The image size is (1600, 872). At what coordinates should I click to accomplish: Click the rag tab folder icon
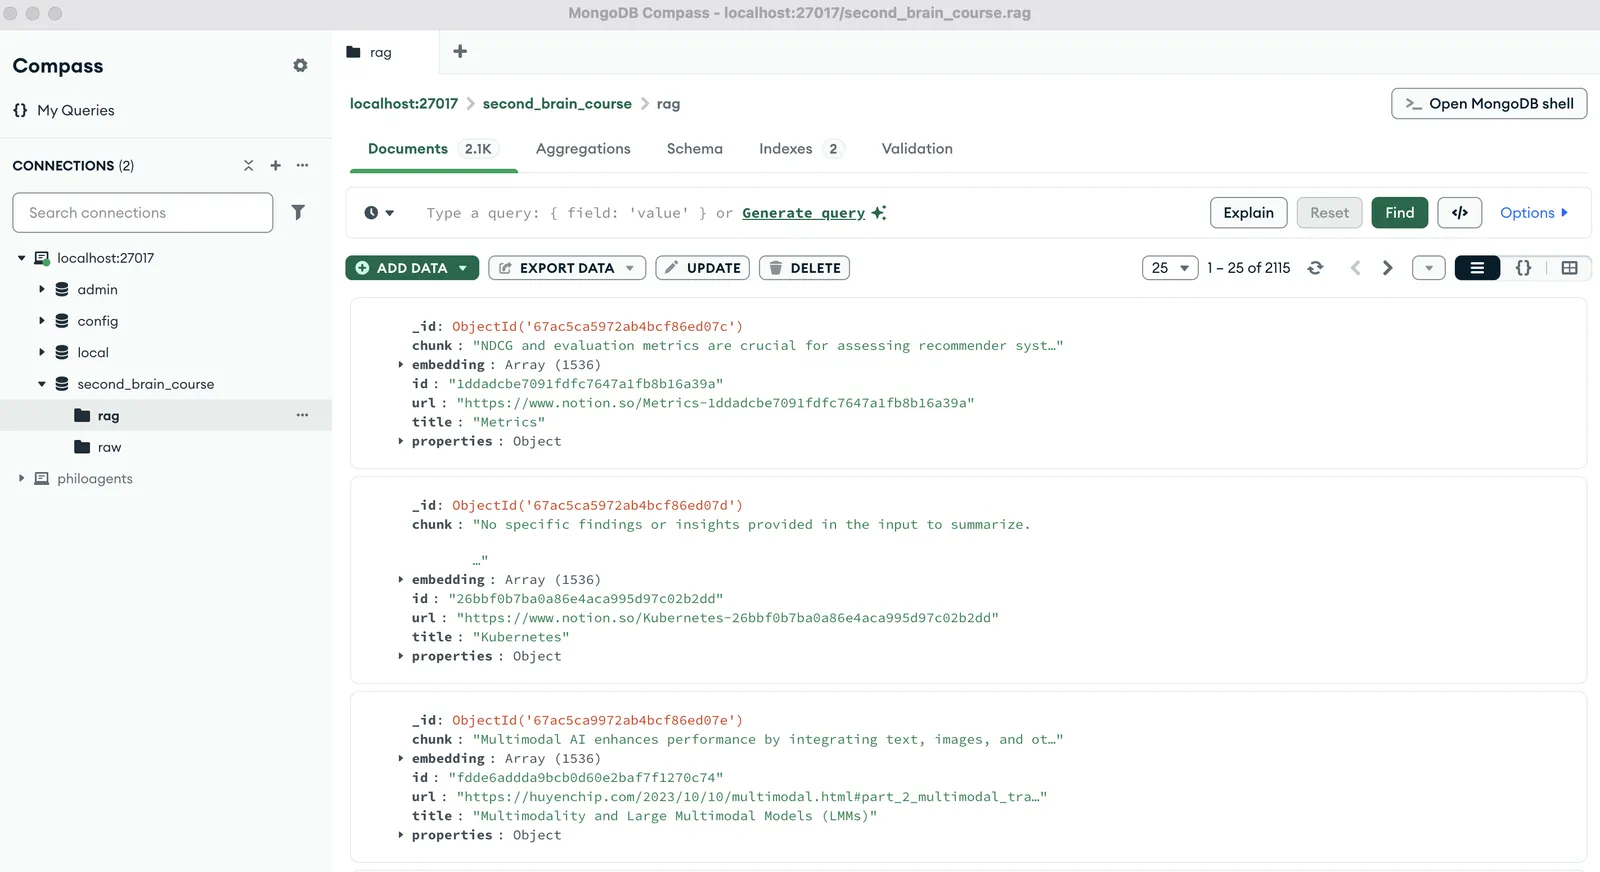point(353,52)
